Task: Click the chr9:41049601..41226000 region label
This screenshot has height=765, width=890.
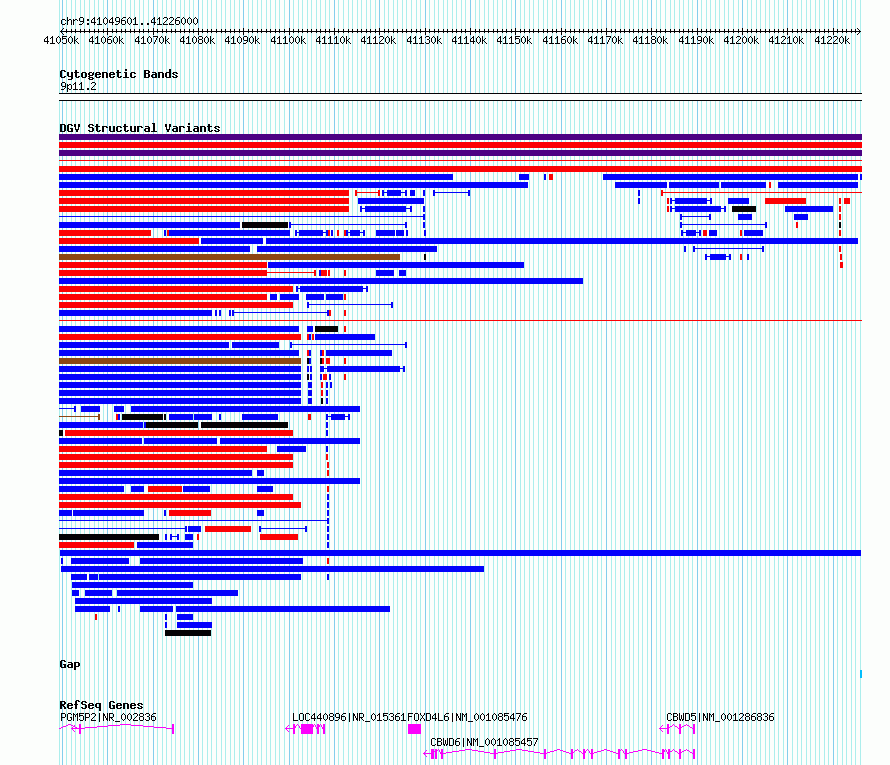Action: pyautogui.click(x=129, y=21)
